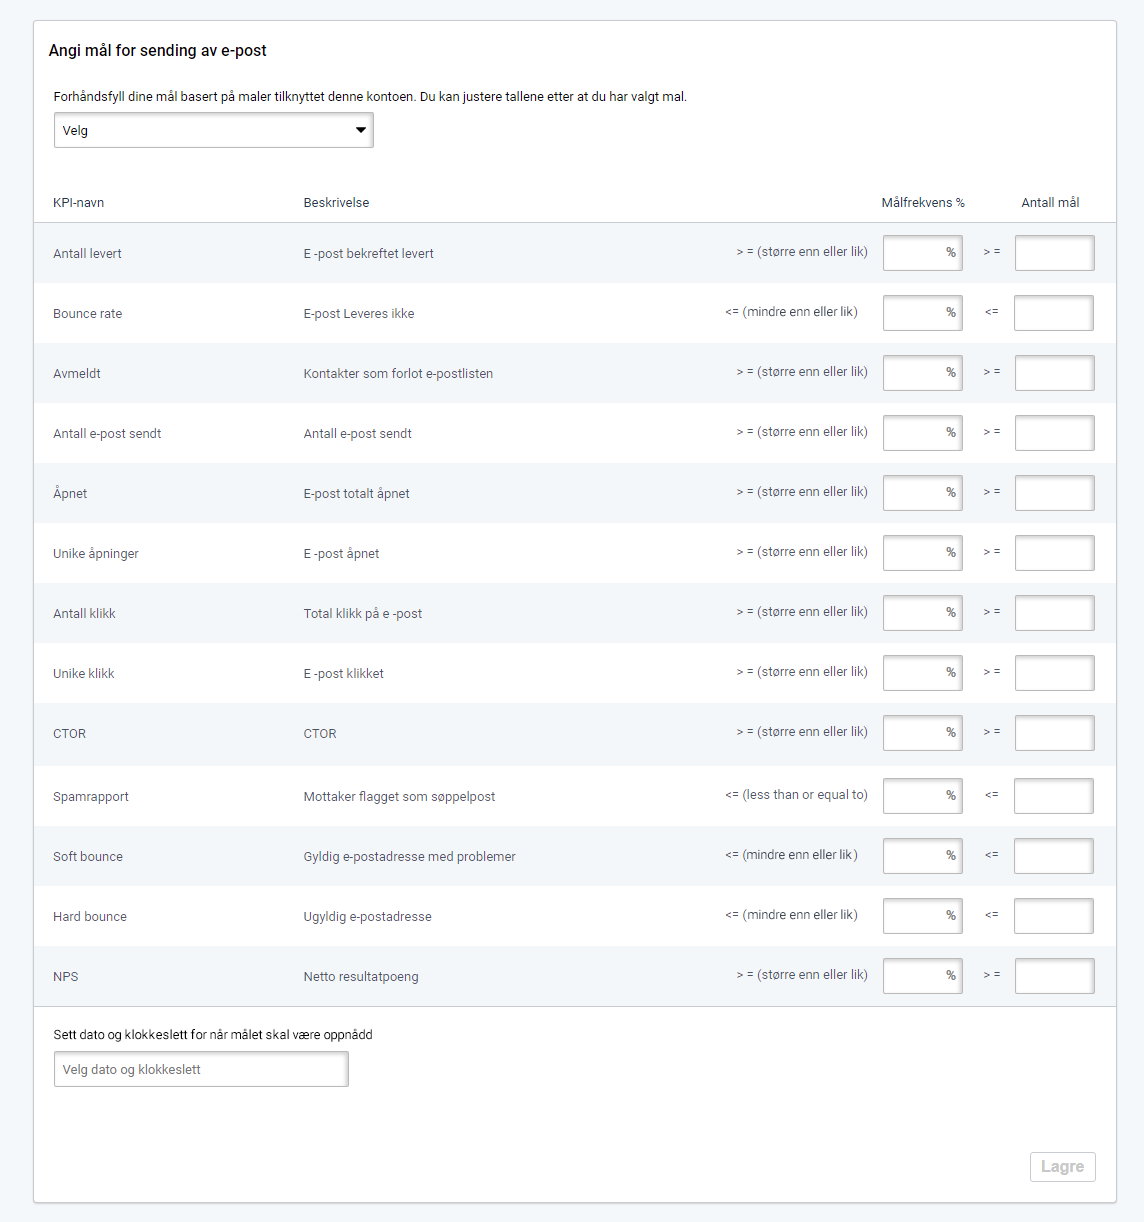Click the dropdown arrow beside Velg

click(x=361, y=130)
